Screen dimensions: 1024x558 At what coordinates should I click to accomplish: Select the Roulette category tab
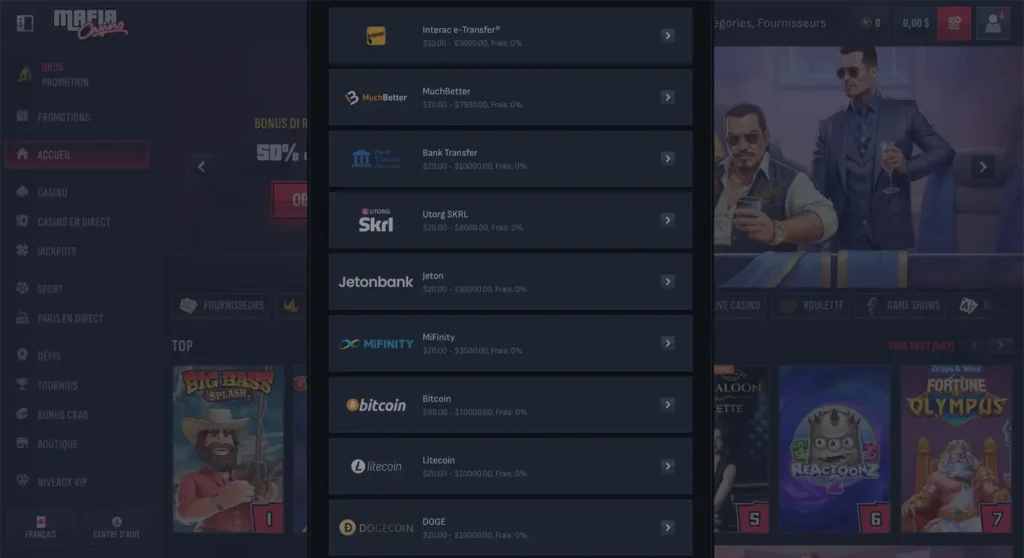click(x=812, y=305)
